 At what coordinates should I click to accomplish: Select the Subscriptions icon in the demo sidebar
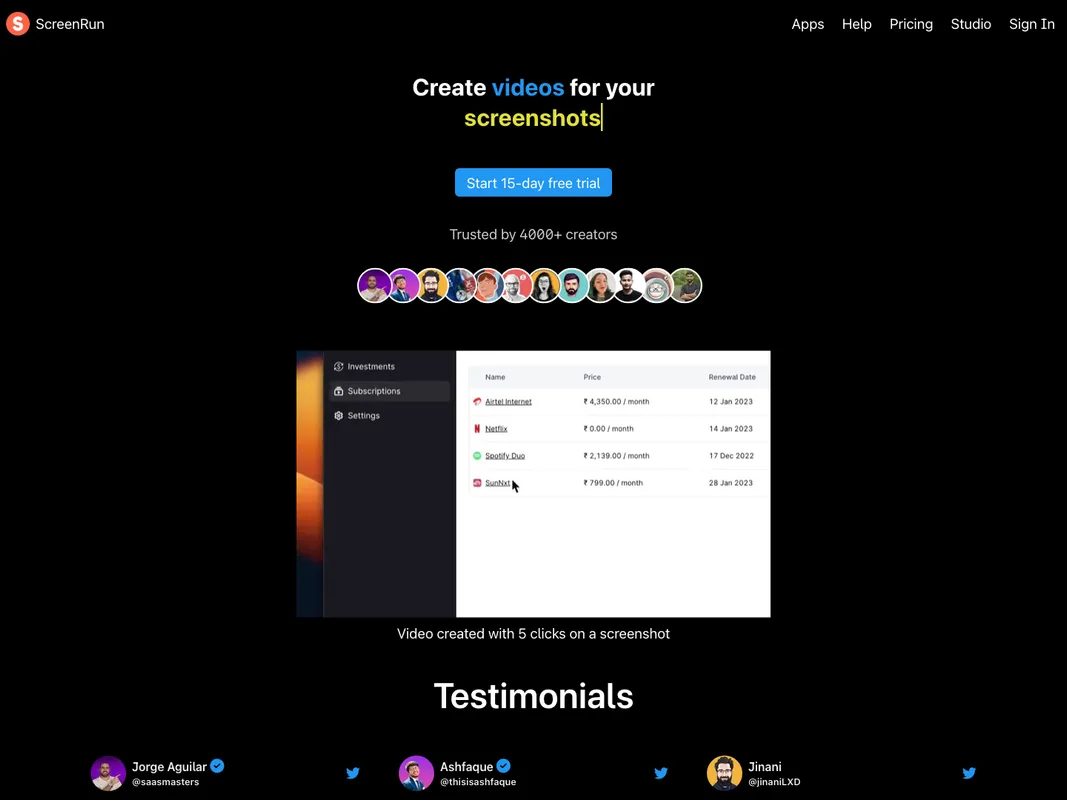click(x=338, y=391)
